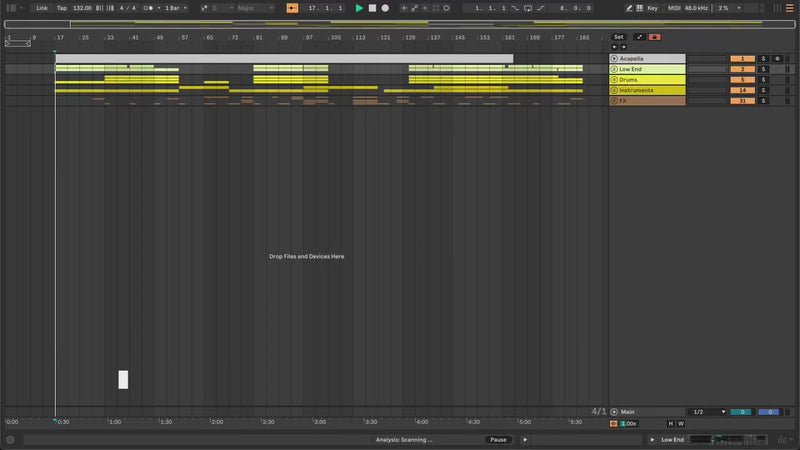Toggle the Lock Envelopes icon

655,37
